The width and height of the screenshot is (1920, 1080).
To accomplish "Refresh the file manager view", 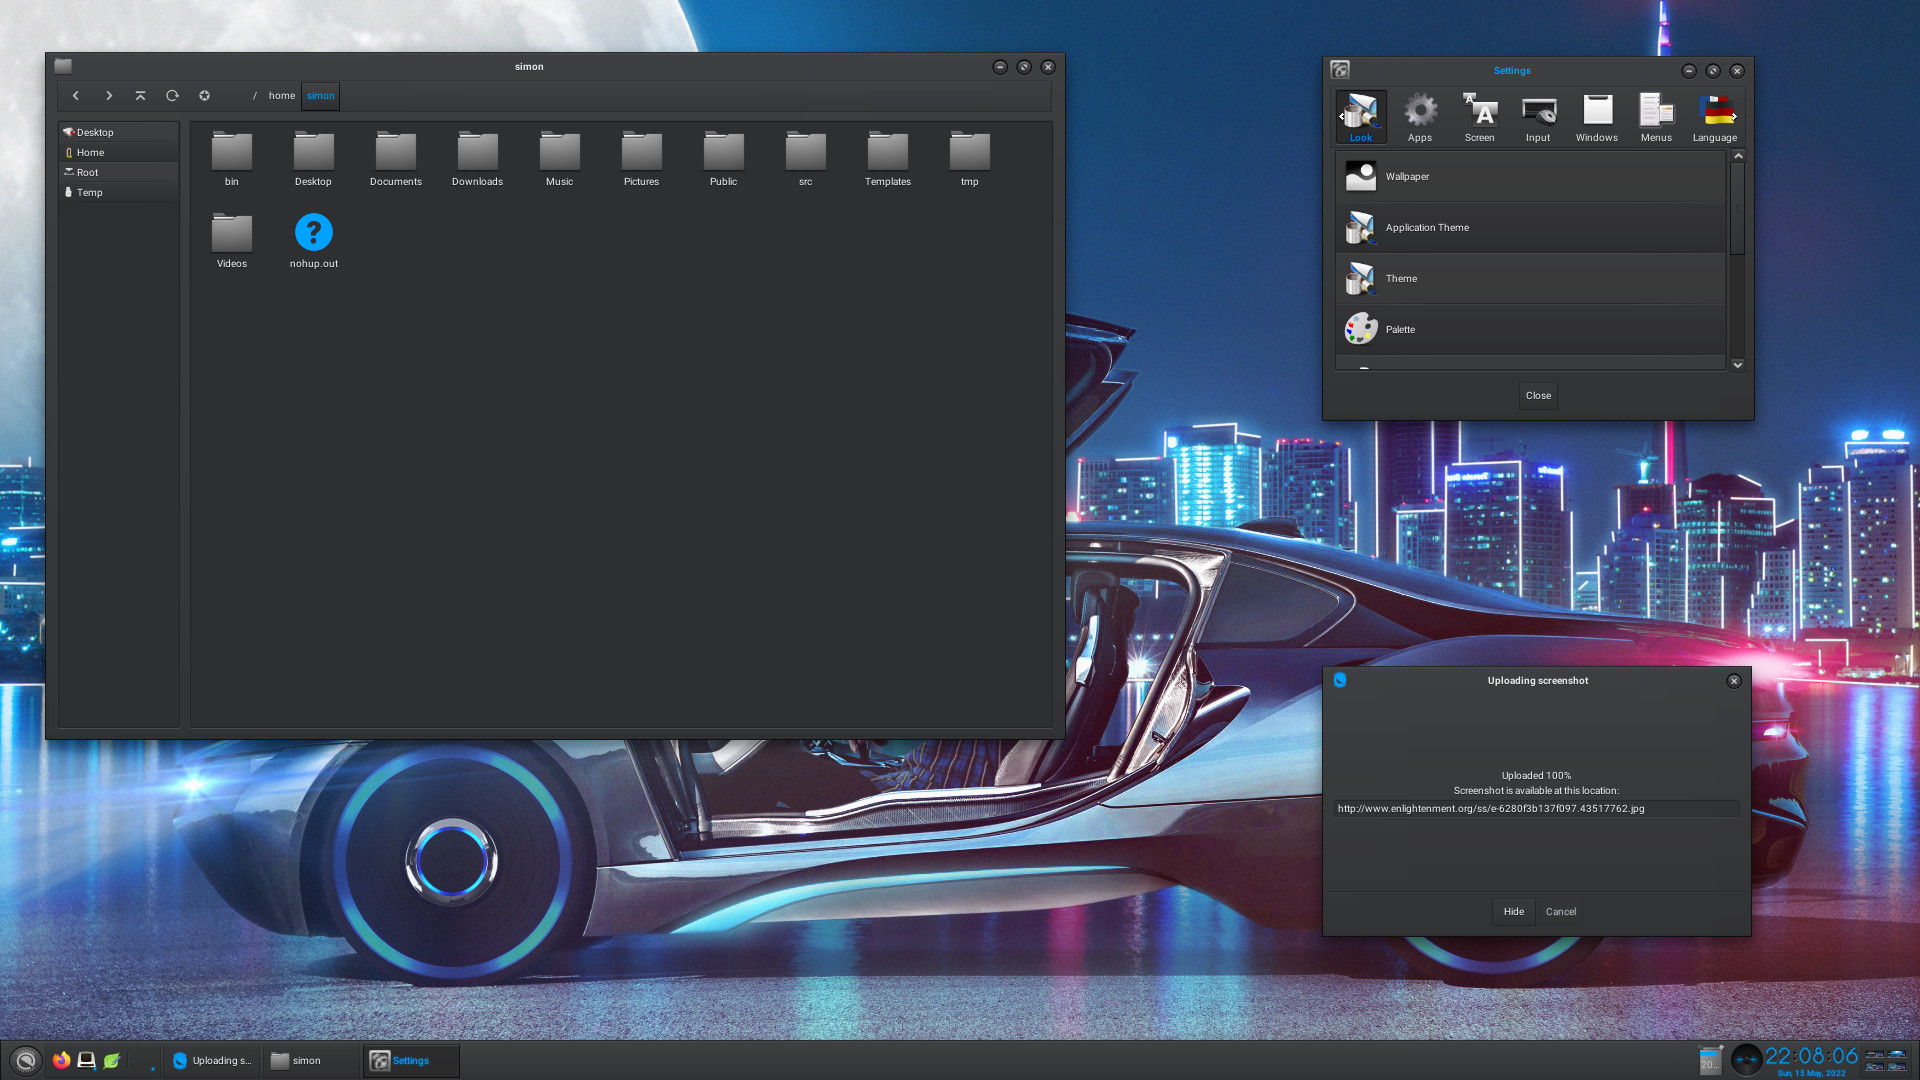I will pyautogui.click(x=172, y=95).
